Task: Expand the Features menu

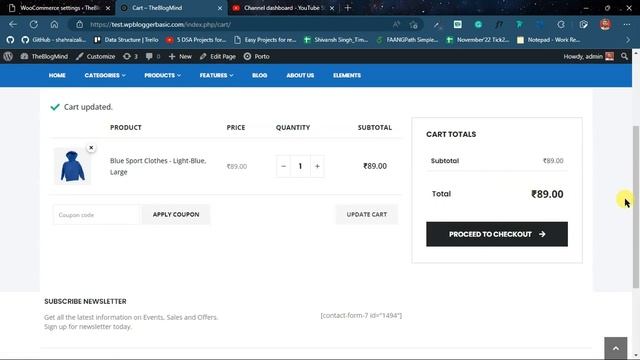Action: pyautogui.click(x=216, y=76)
